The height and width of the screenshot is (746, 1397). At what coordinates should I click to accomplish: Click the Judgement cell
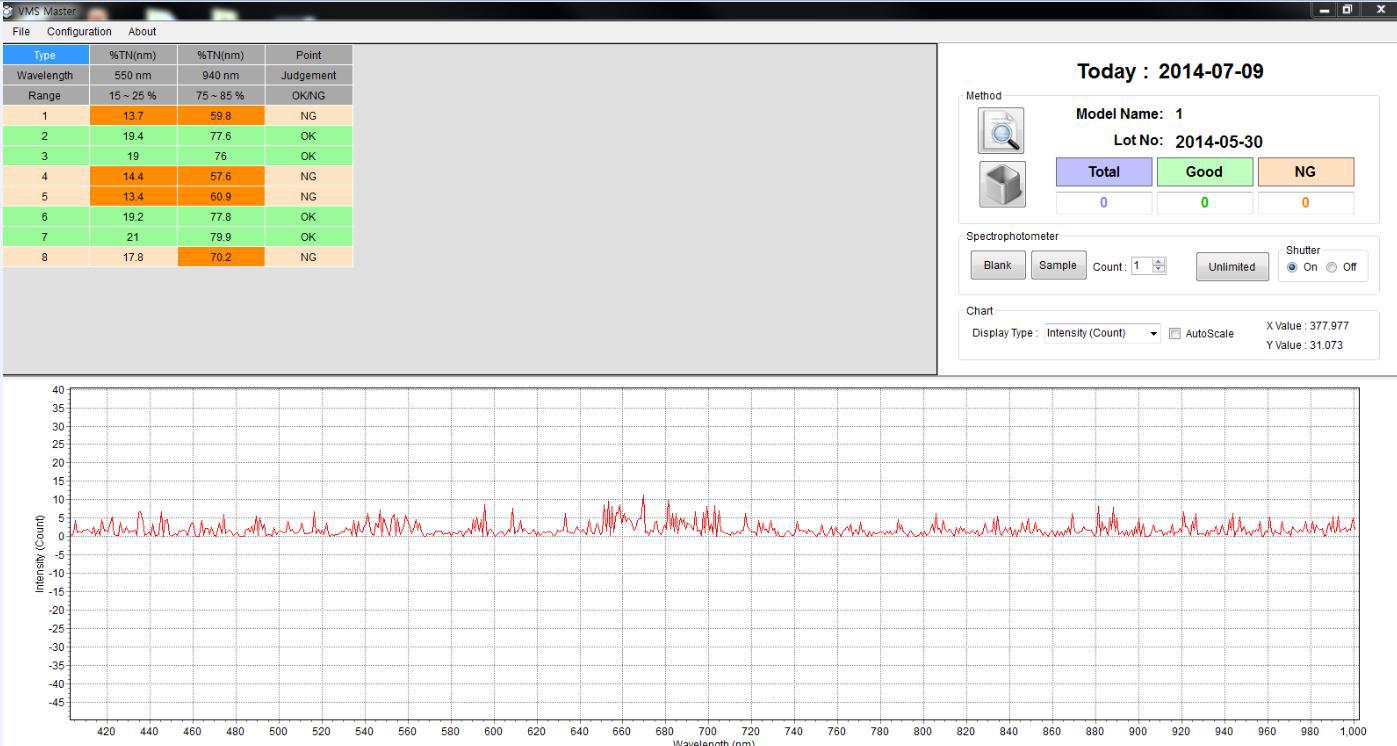pos(309,75)
